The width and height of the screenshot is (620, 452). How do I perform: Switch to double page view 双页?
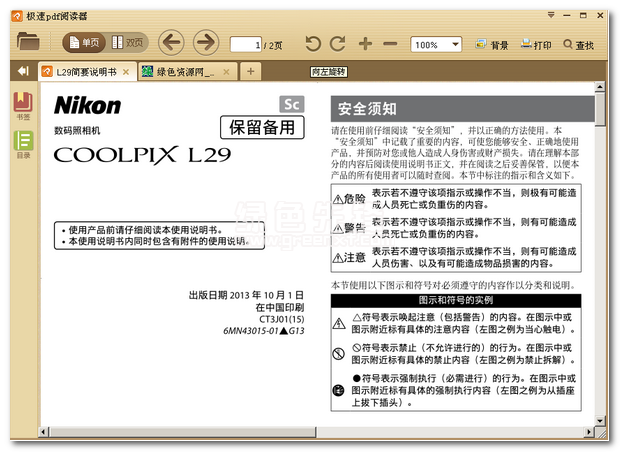point(127,42)
